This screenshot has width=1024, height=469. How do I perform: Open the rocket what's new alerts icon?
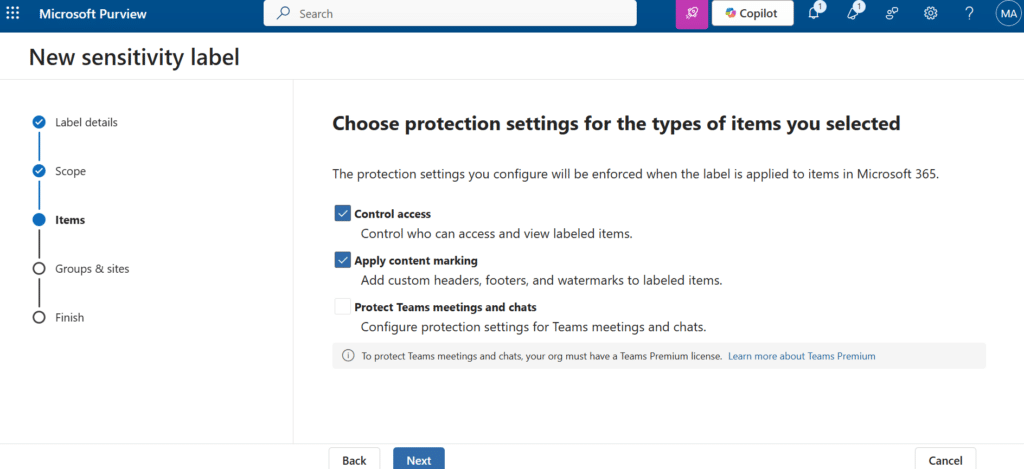click(853, 13)
